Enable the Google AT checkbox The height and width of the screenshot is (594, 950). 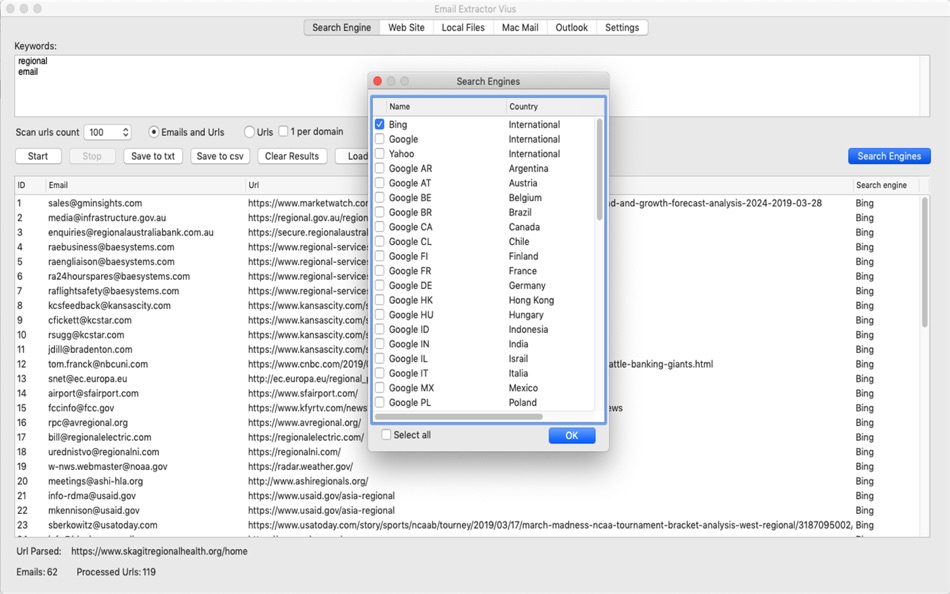[x=379, y=182]
